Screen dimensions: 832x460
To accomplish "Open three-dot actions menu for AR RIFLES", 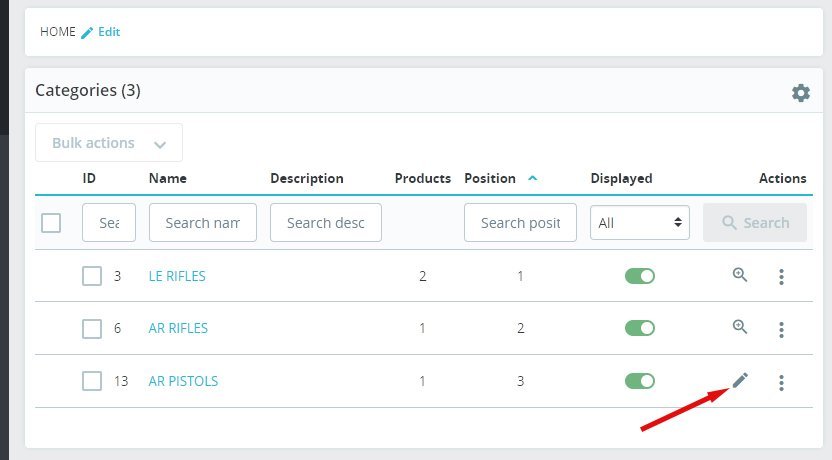I will [x=781, y=329].
